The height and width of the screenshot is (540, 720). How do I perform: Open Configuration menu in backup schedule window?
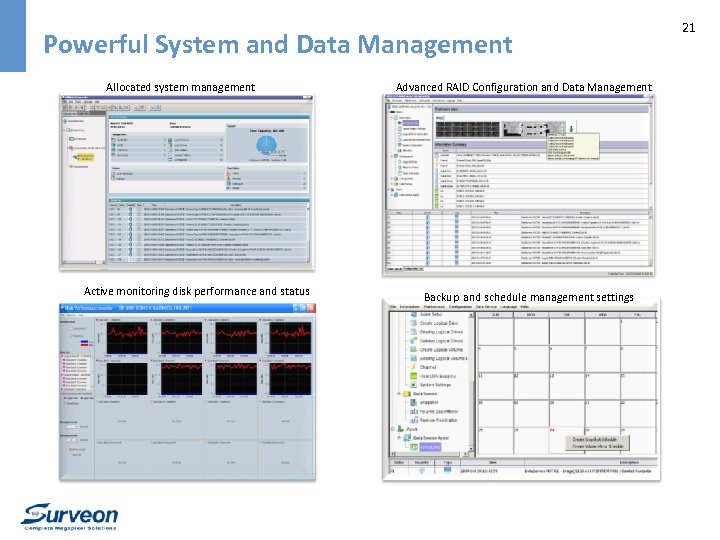[x=460, y=307]
